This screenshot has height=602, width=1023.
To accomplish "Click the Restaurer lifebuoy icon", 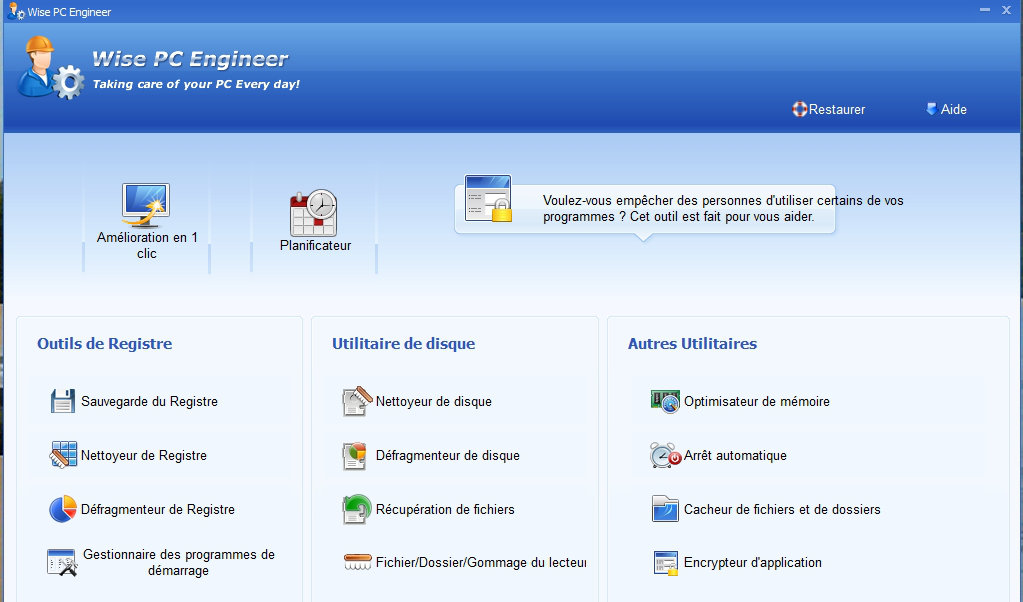I will (x=800, y=109).
